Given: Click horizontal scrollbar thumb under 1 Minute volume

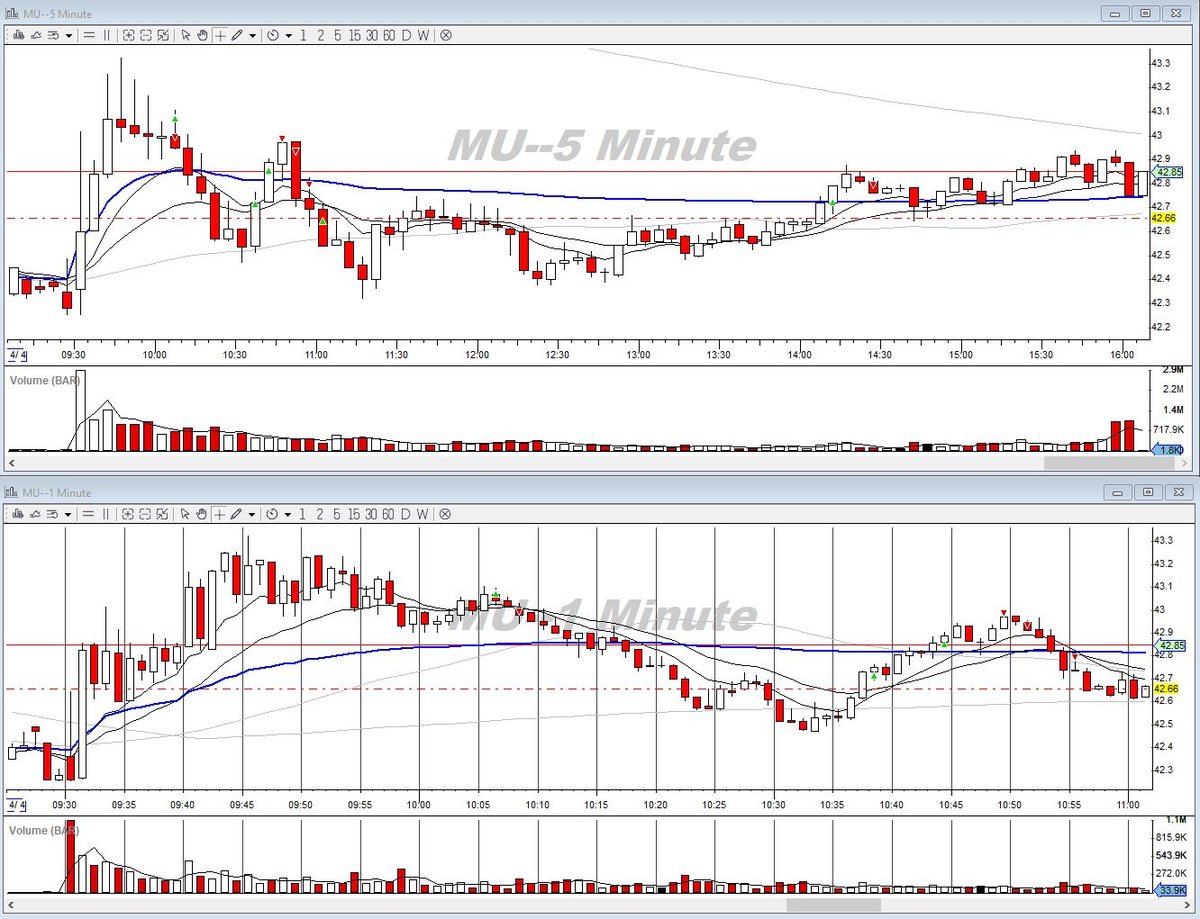Looking at the screenshot, I should tap(833, 904).
